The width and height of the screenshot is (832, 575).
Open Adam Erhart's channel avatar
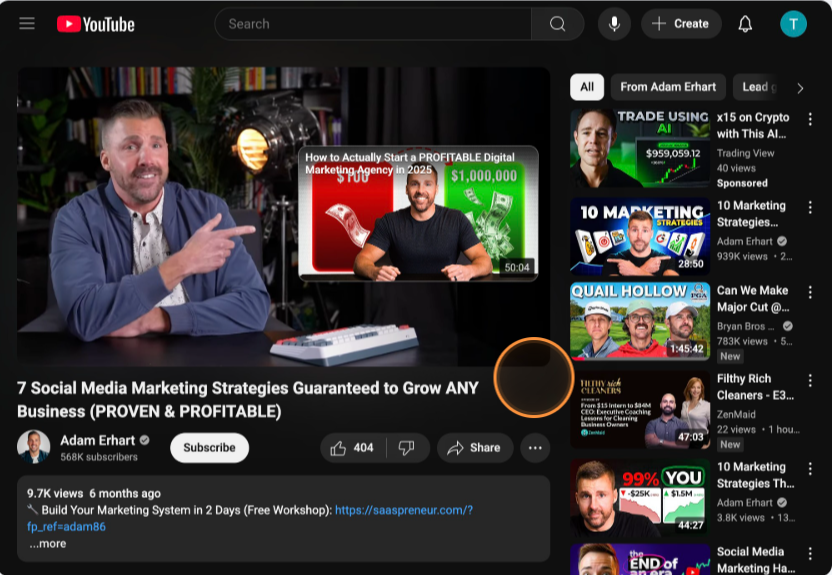[x=34, y=447]
